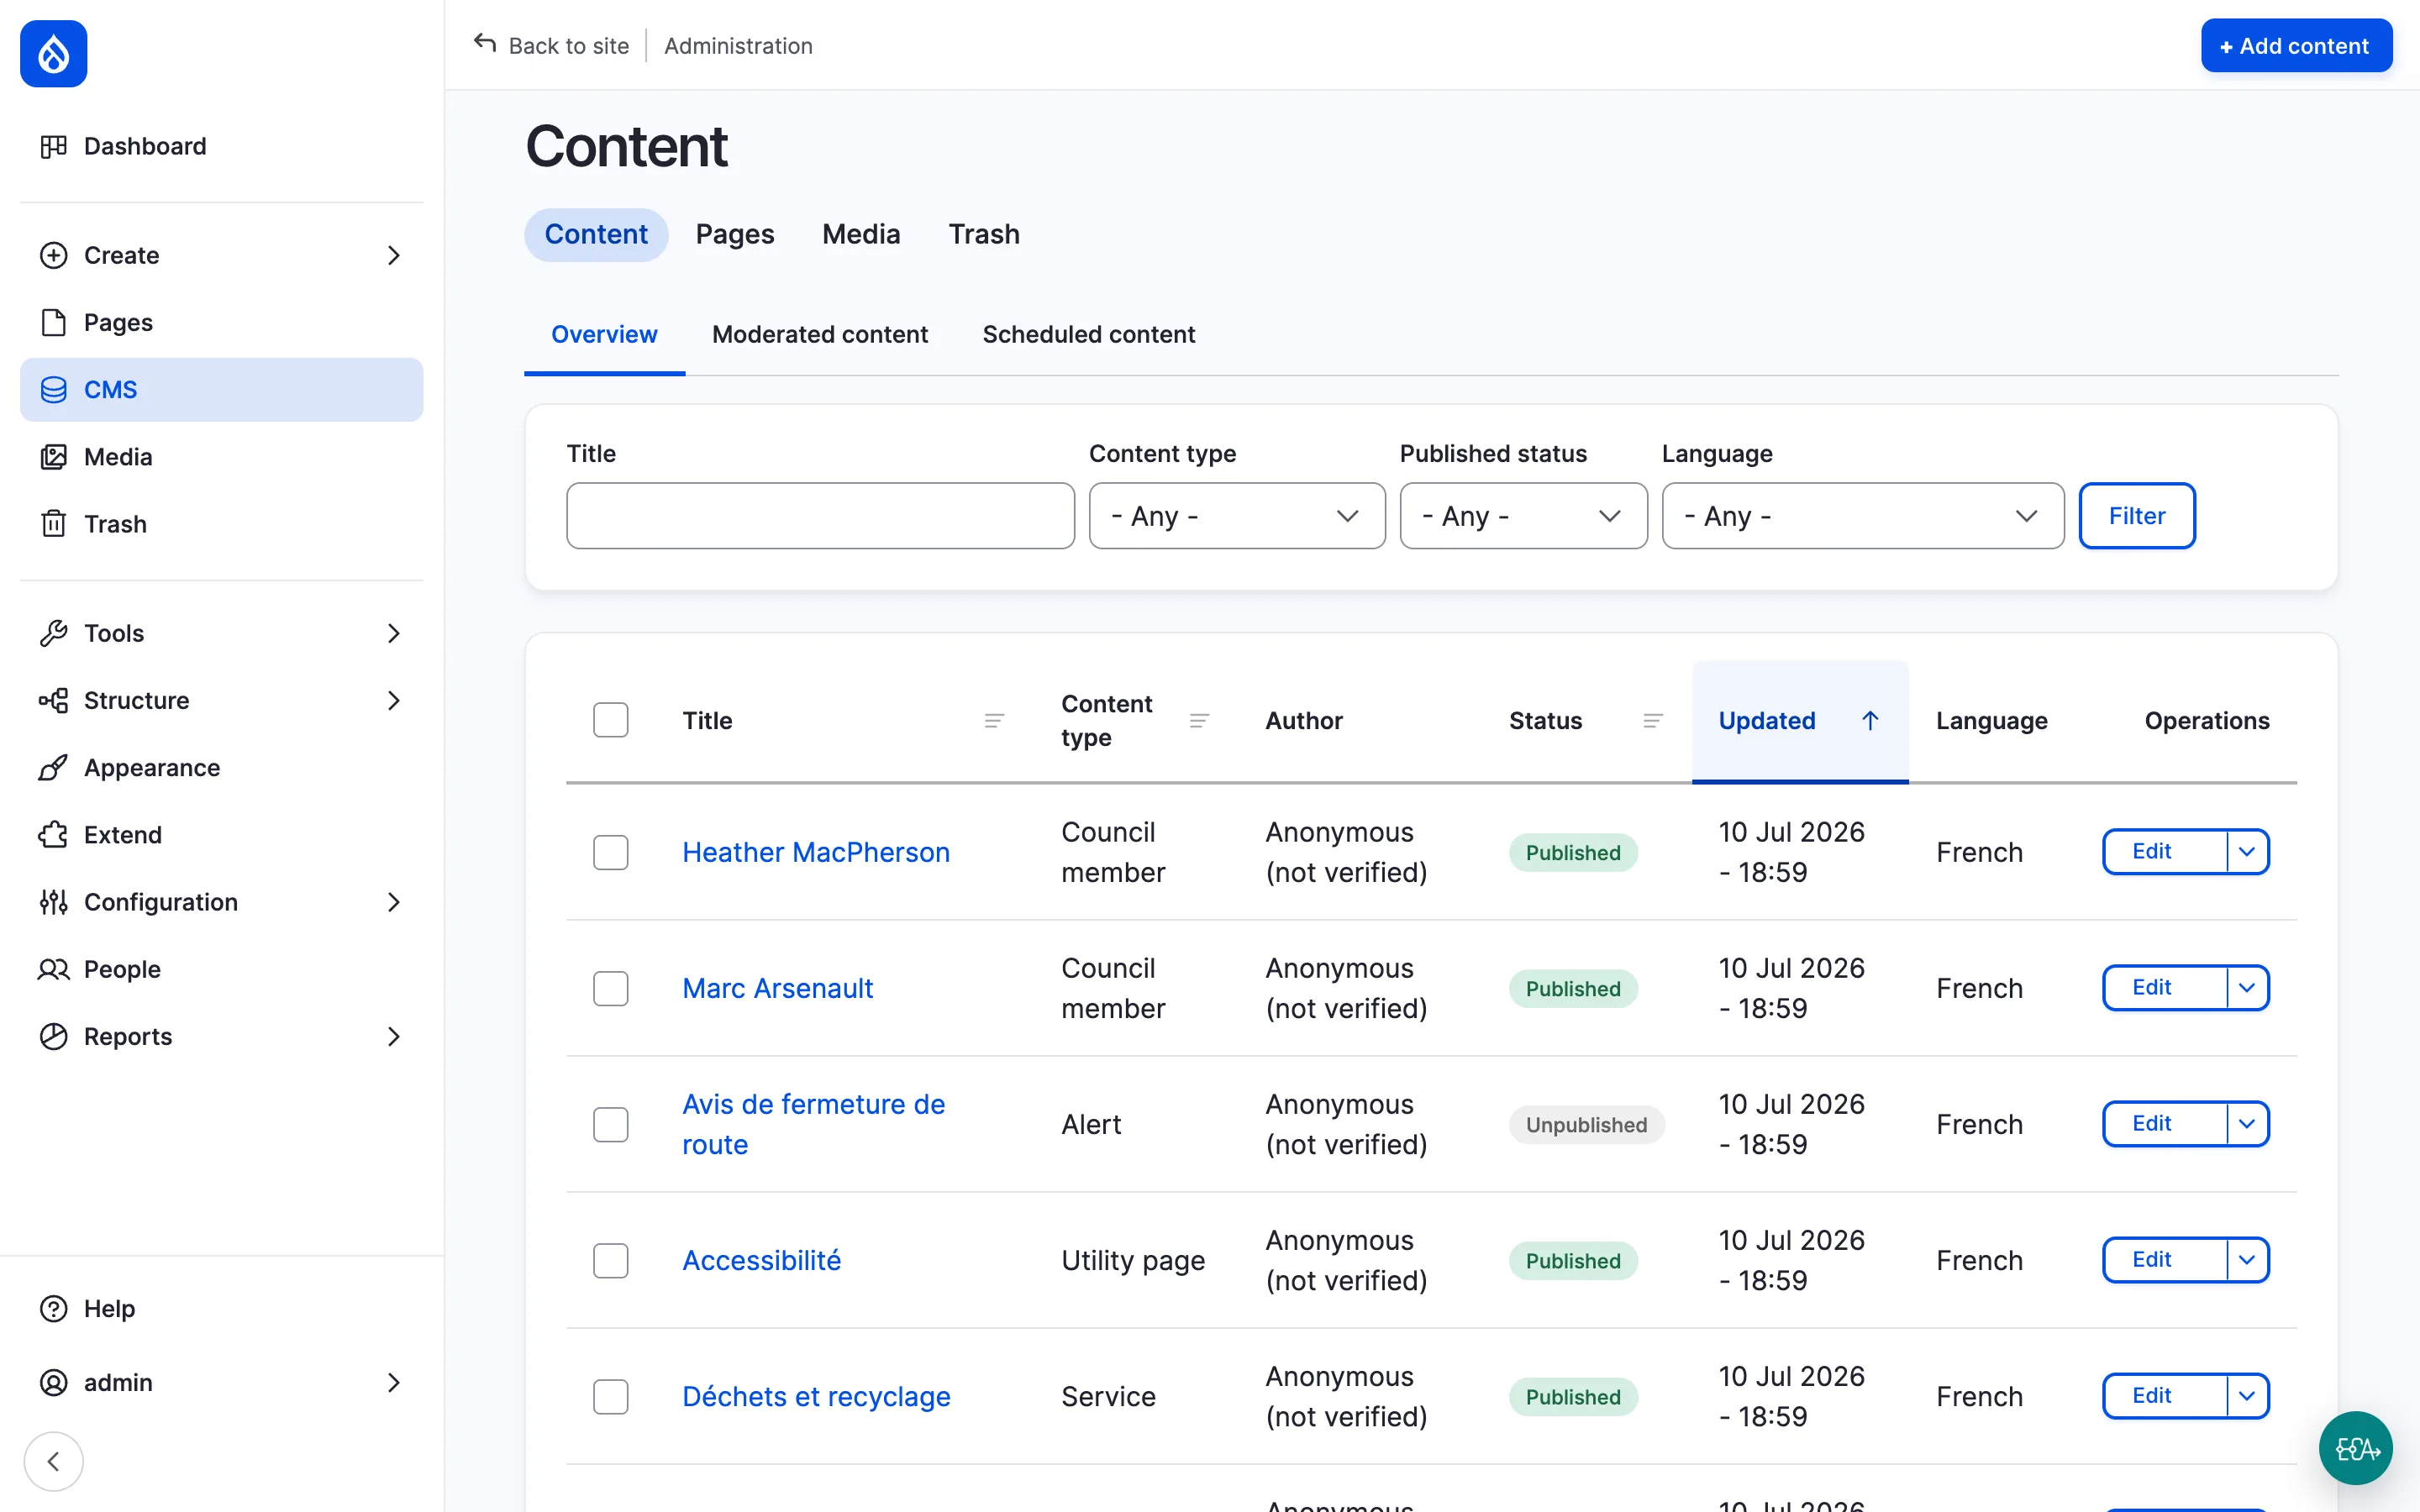Click Edit for Heather MacPherson

(x=2165, y=852)
